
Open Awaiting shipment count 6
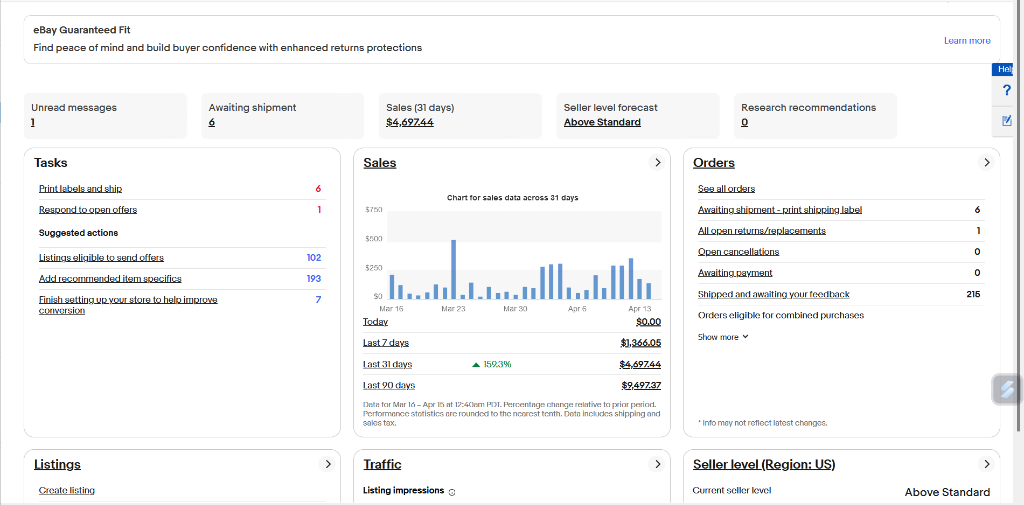(212, 122)
